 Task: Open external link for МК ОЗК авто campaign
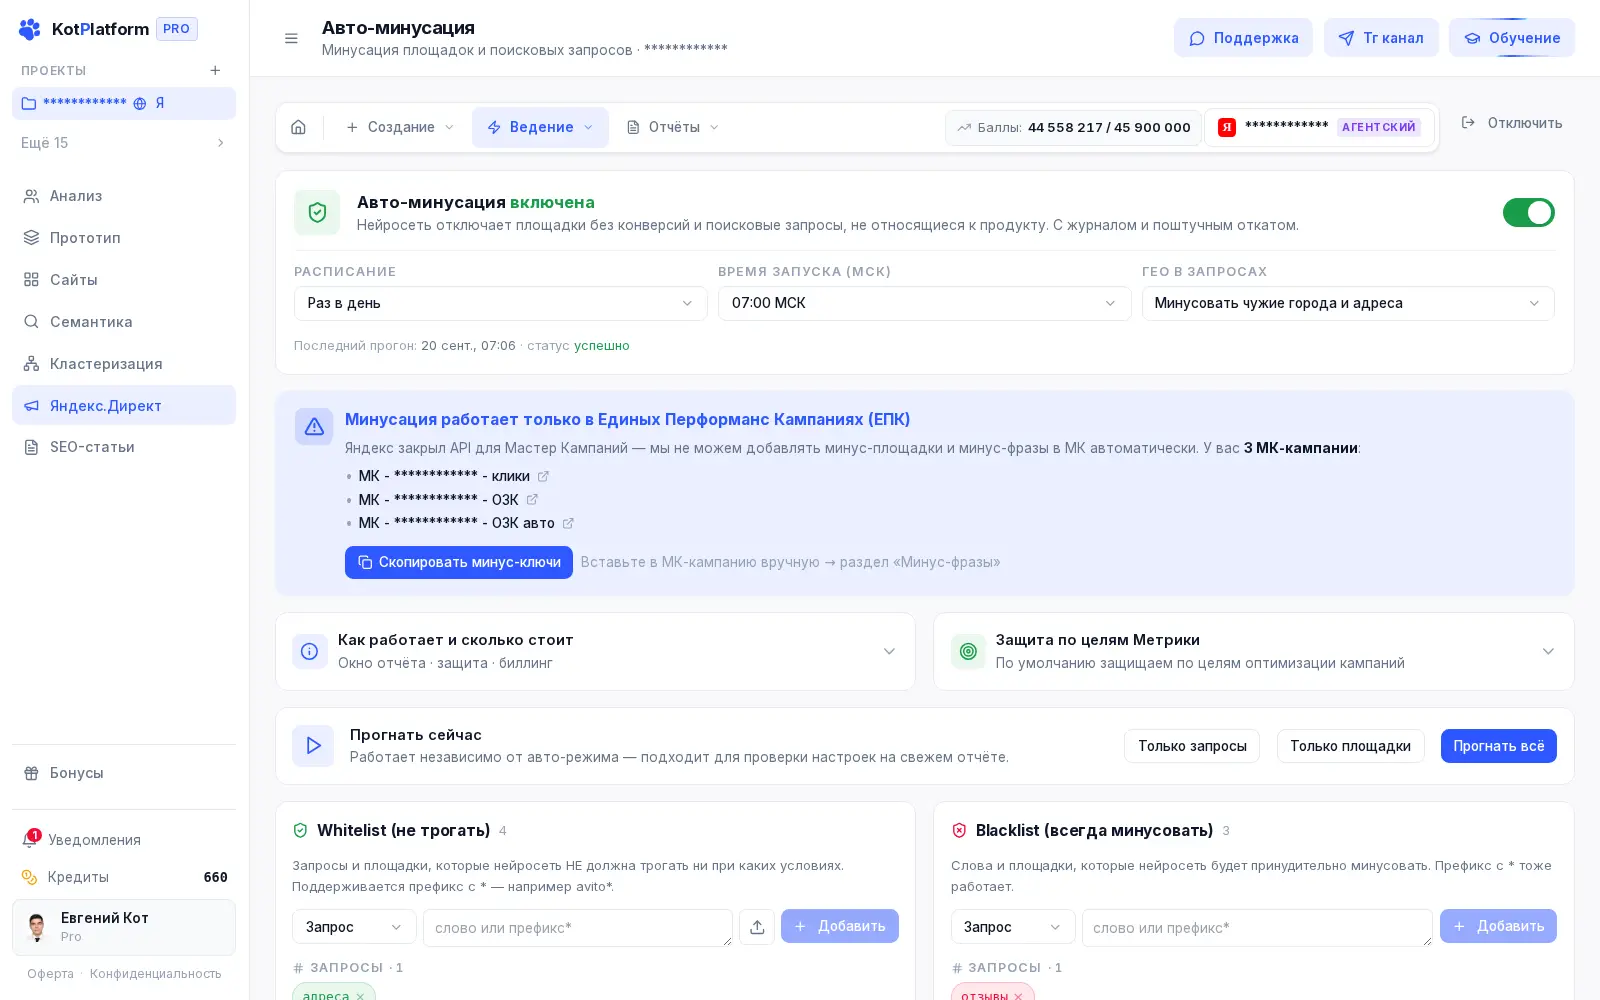pos(568,523)
